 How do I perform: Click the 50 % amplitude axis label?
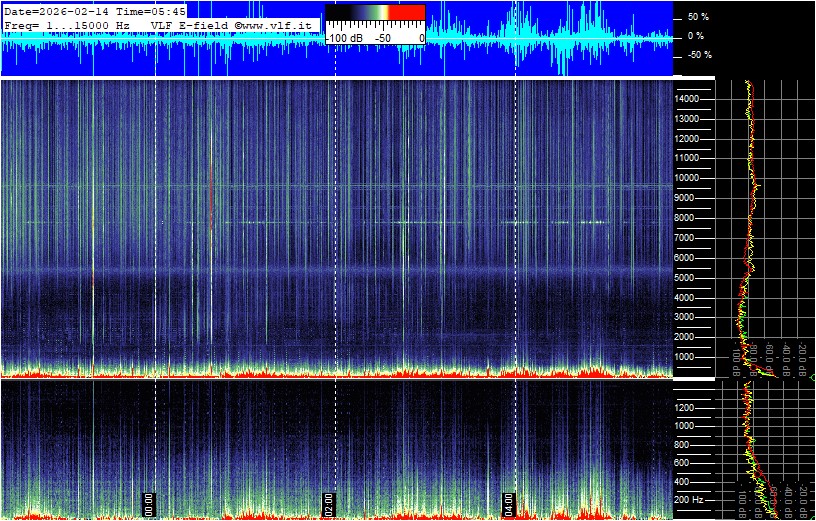click(697, 17)
